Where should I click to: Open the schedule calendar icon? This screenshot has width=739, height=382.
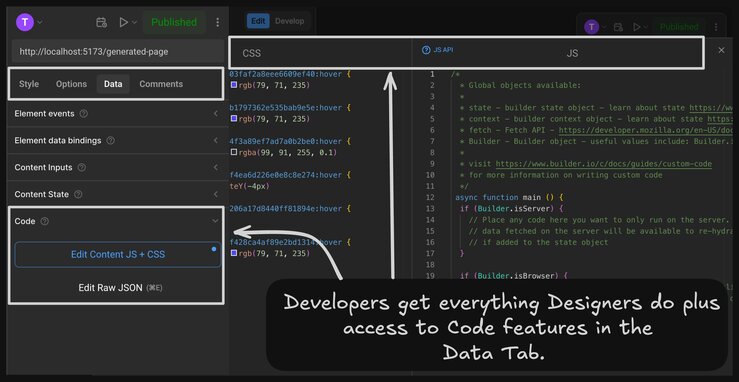(101, 22)
